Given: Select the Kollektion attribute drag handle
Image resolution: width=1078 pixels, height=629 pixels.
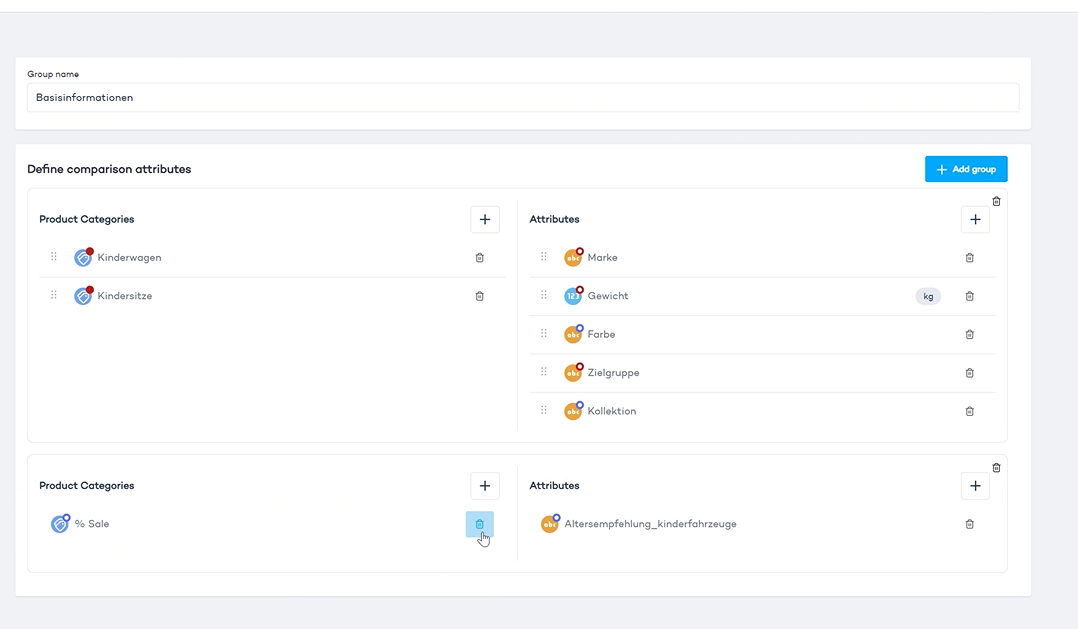Looking at the screenshot, I should tap(544, 410).
